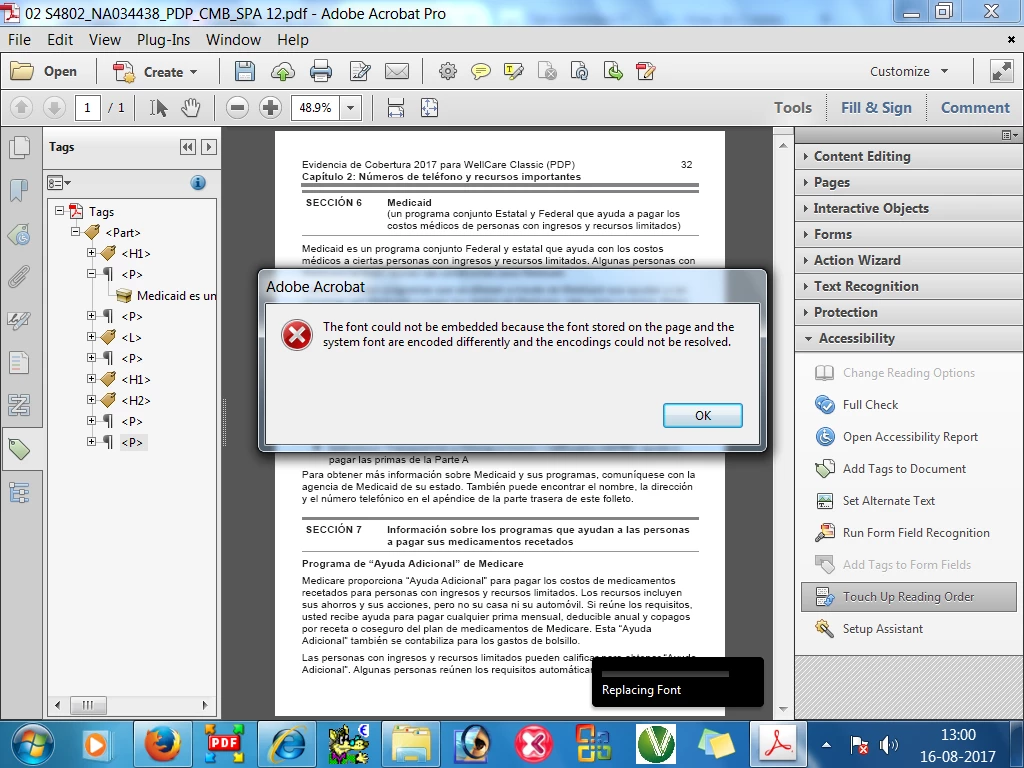Toggle read mode with the expand arrows icon
Screen dimensions: 1024x768
(x=1002, y=71)
